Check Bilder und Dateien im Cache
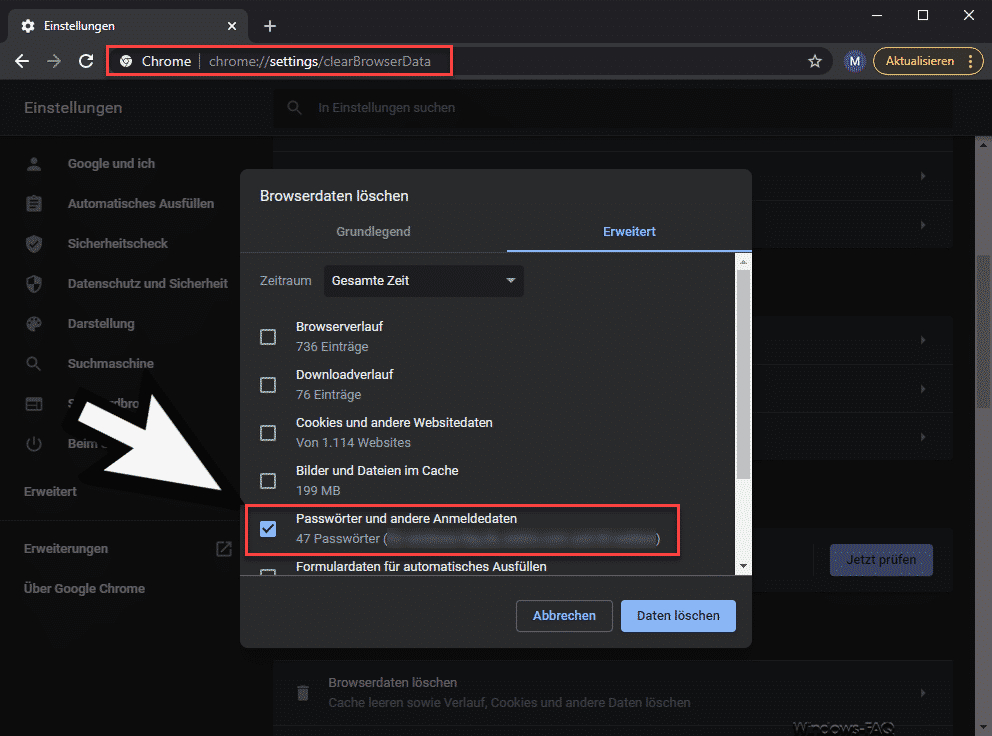This screenshot has height=736, width=992. (268, 481)
